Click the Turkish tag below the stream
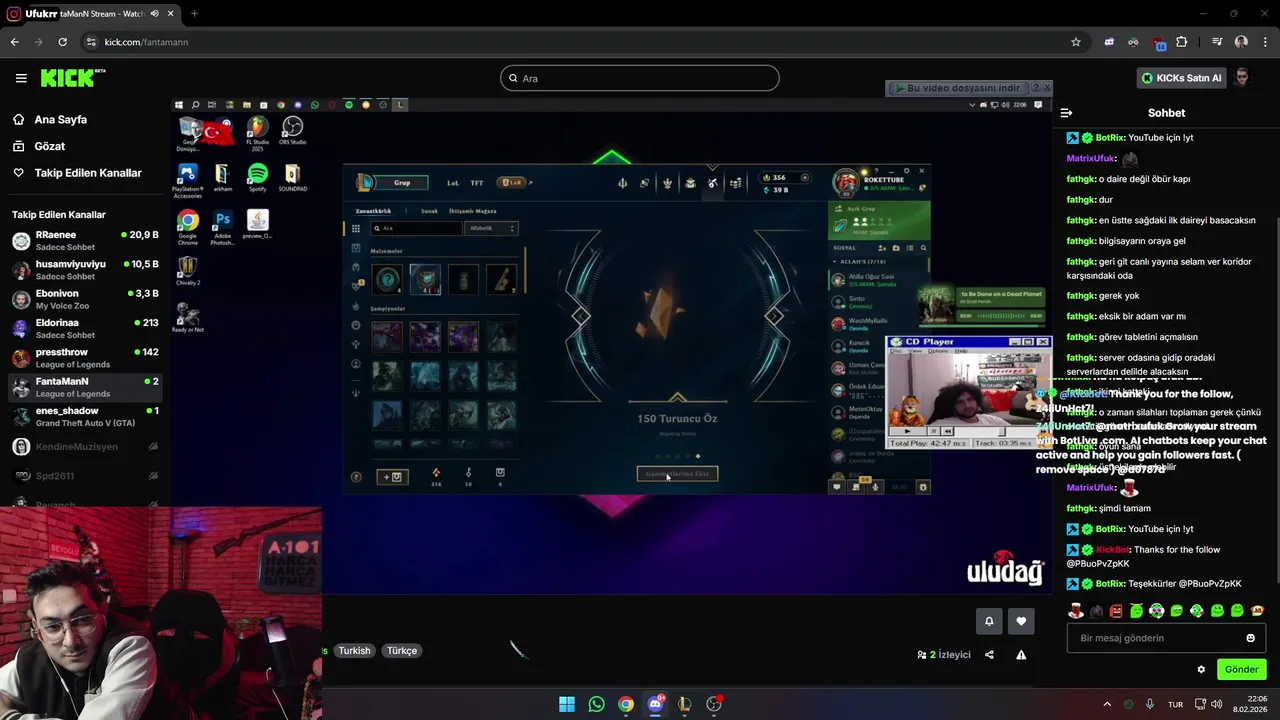This screenshot has width=1280, height=720. (x=354, y=651)
